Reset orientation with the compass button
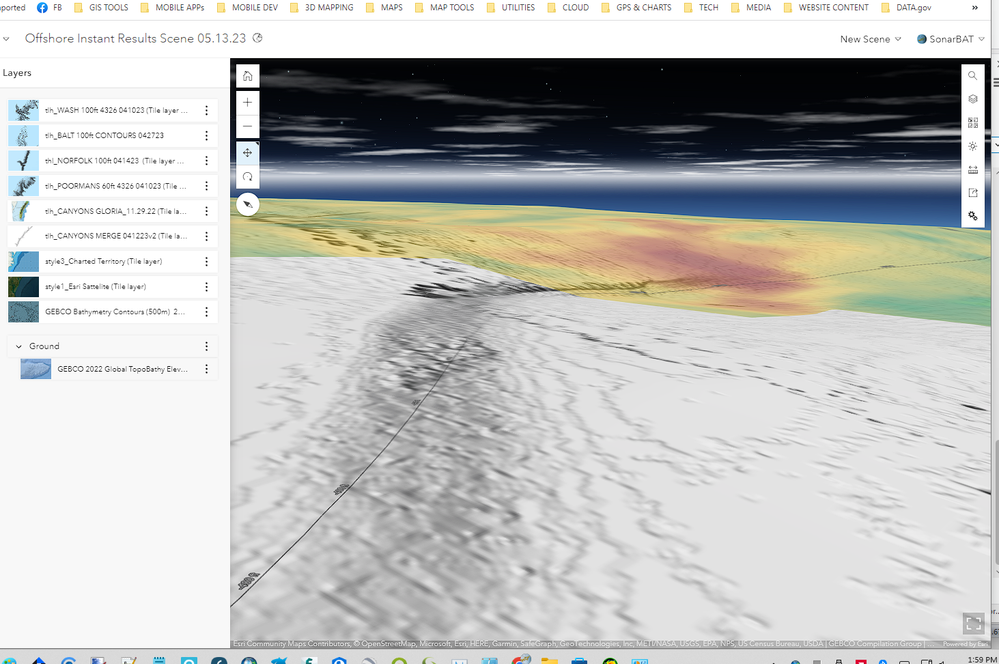The width and height of the screenshot is (999, 664). 248,204
